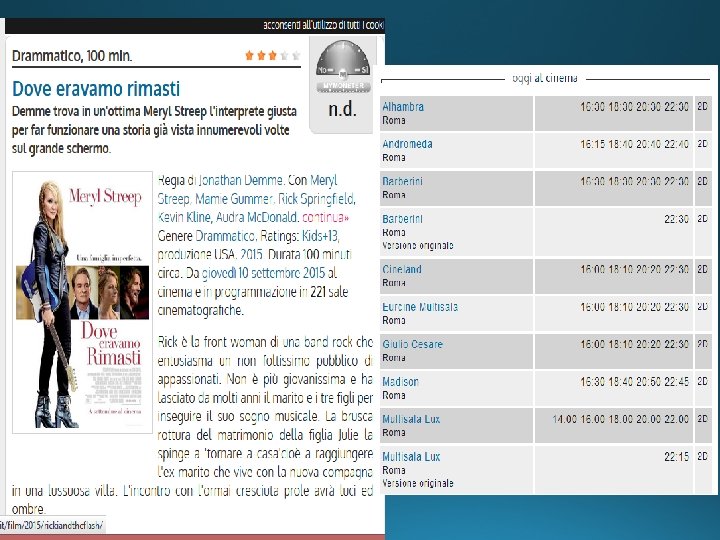Open actor Kevin Kline link
The image size is (720, 540).
pyautogui.click(x=185, y=217)
